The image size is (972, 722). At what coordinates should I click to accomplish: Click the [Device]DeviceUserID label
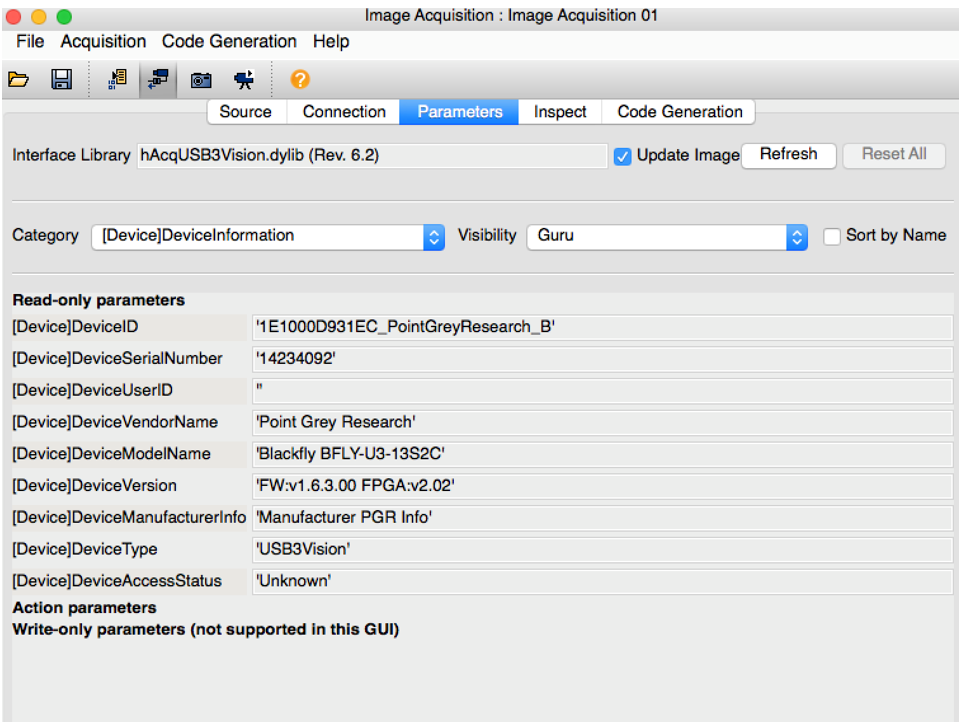[92, 390]
